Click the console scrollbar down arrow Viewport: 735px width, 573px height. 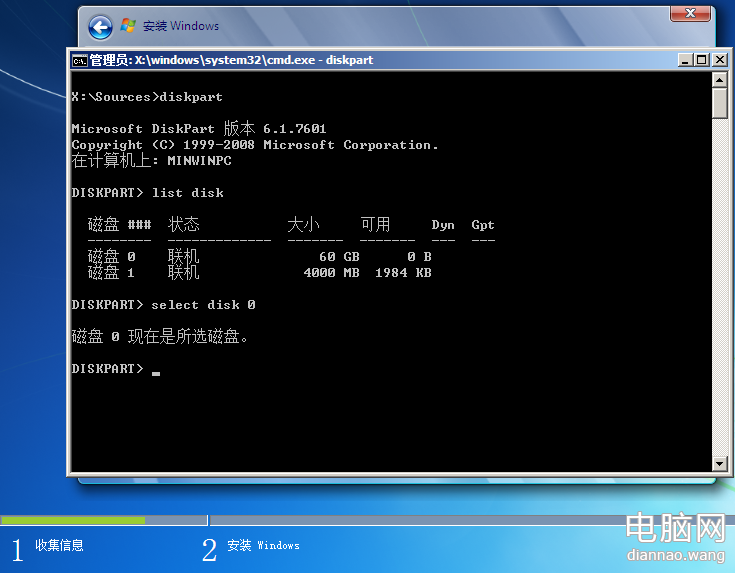(719, 463)
